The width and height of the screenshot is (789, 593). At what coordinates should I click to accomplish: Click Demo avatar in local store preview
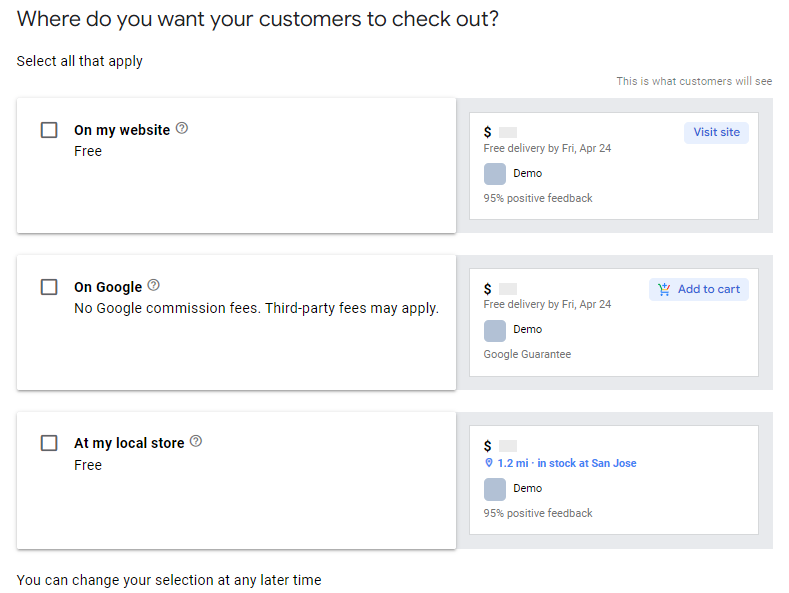[495, 489]
